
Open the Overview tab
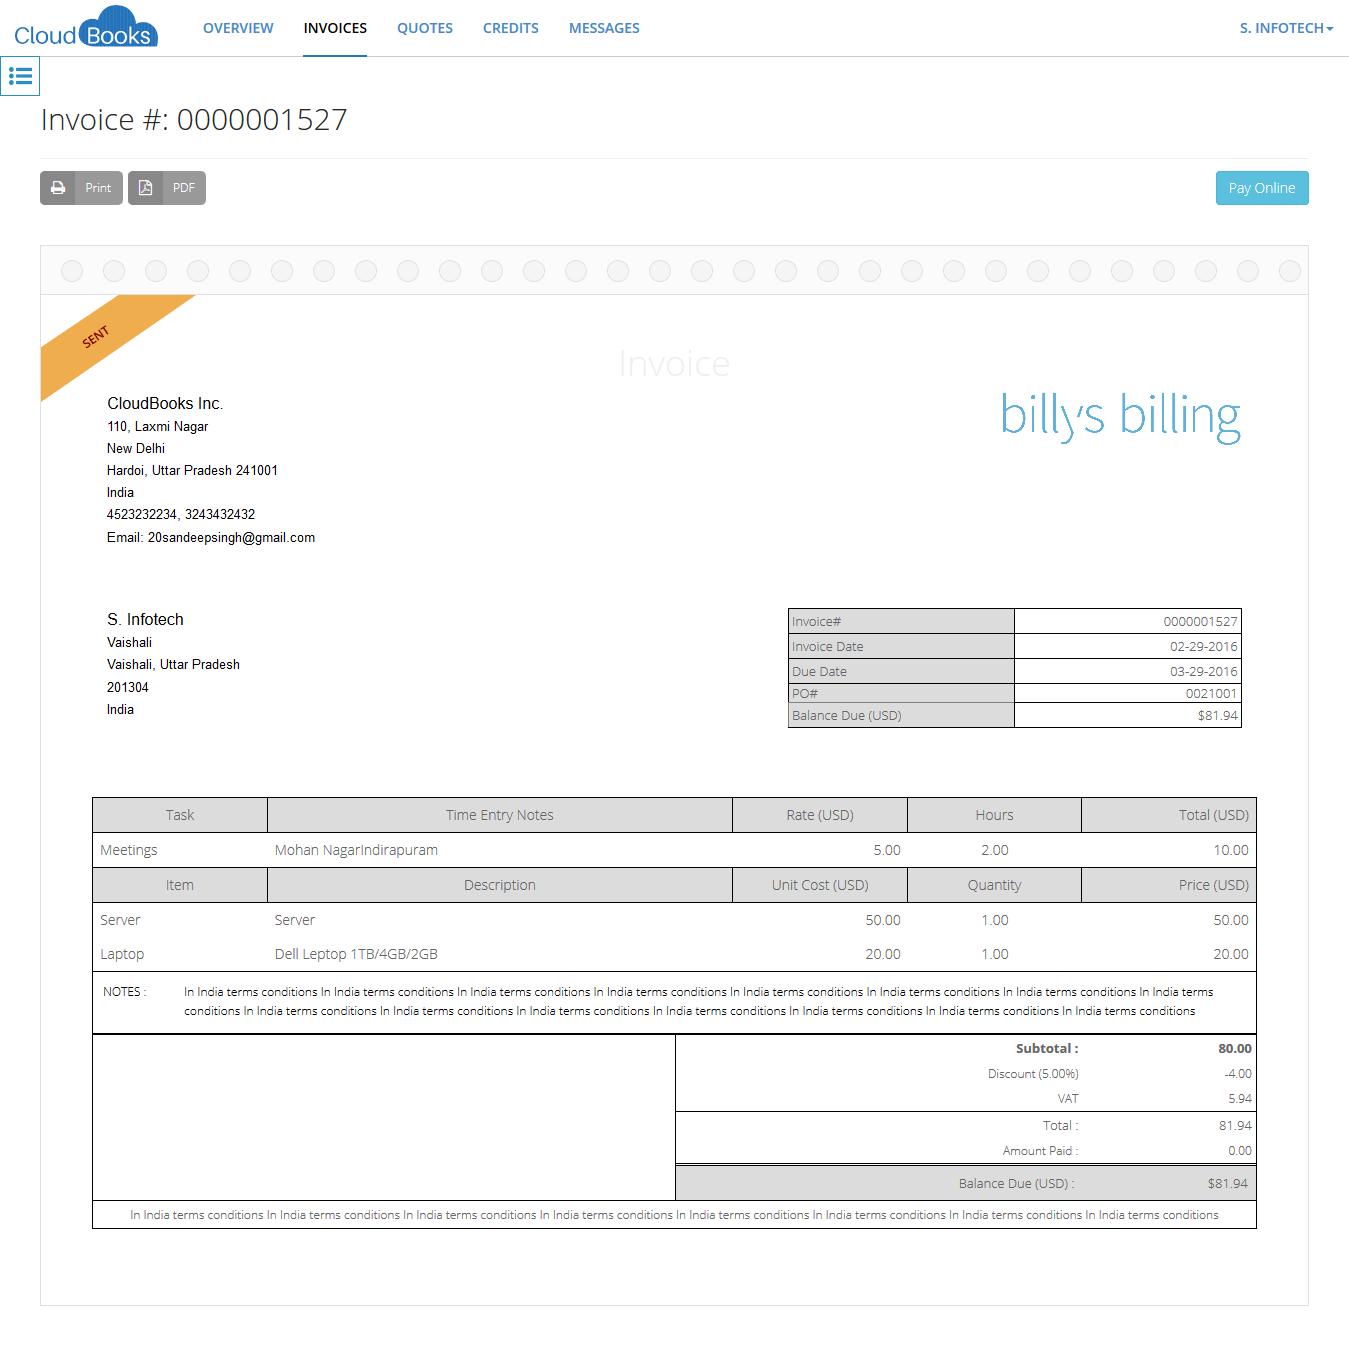coord(238,28)
